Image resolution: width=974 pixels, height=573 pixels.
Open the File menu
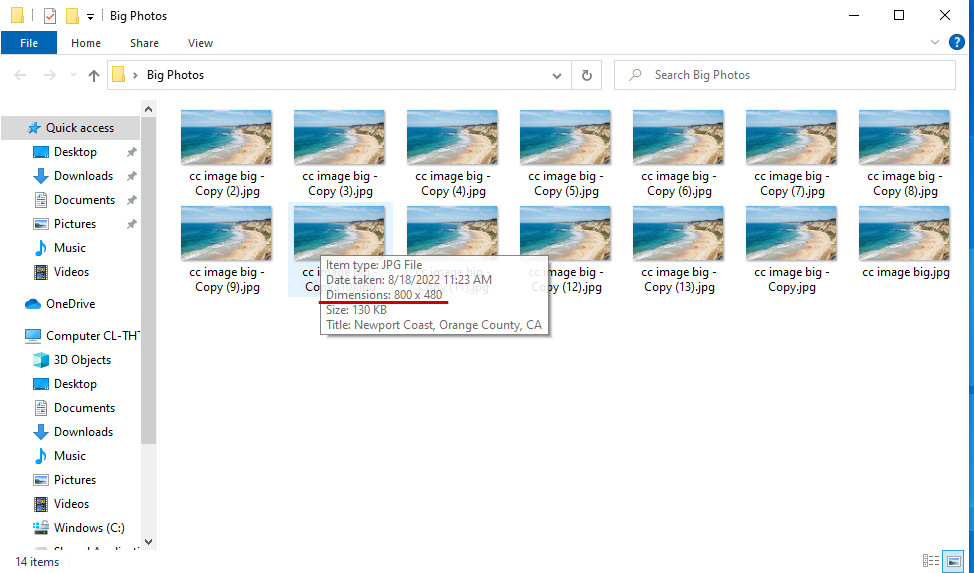(29, 43)
